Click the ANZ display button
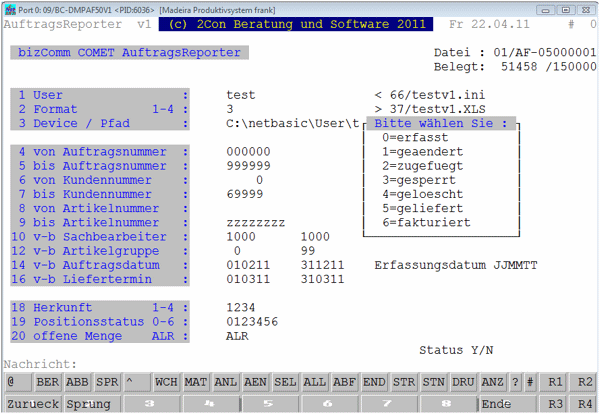Image resolution: width=600 pixels, height=414 pixels. coord(492,382)
